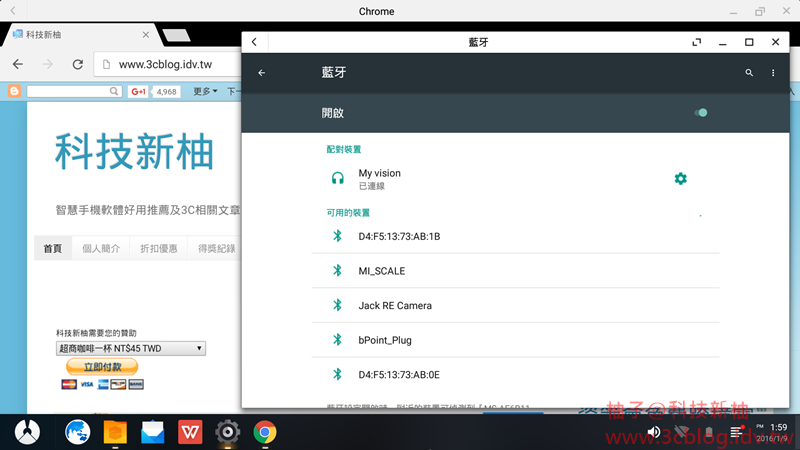
Task: Open a new tab in Chrome
Action: click(x=177, y=35)
